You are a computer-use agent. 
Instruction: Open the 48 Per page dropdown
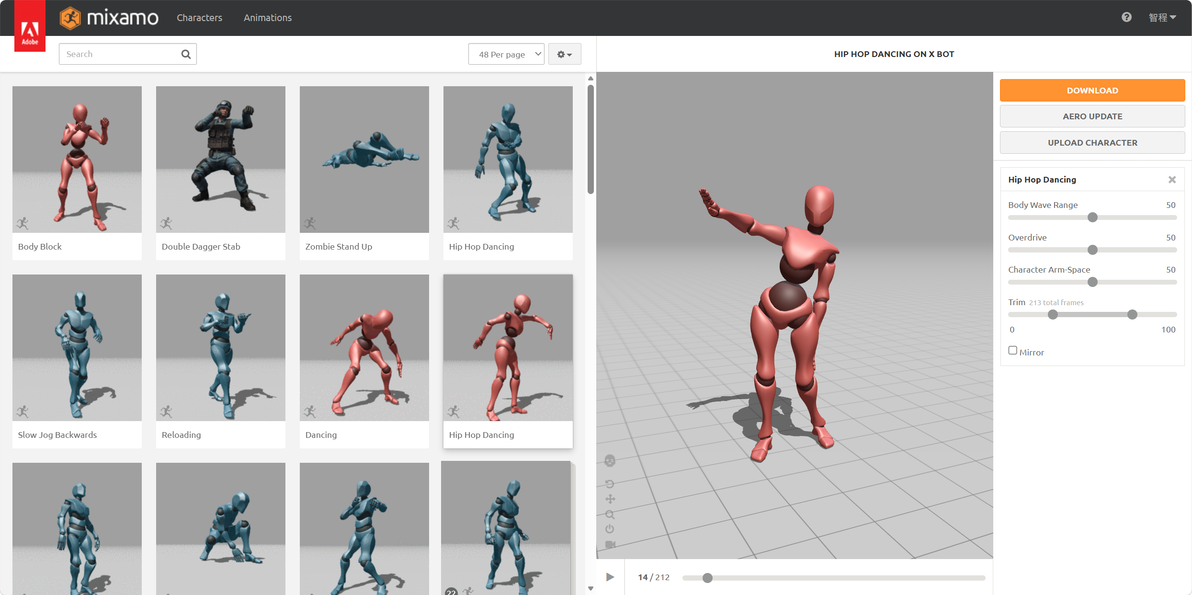click(506, 55)
